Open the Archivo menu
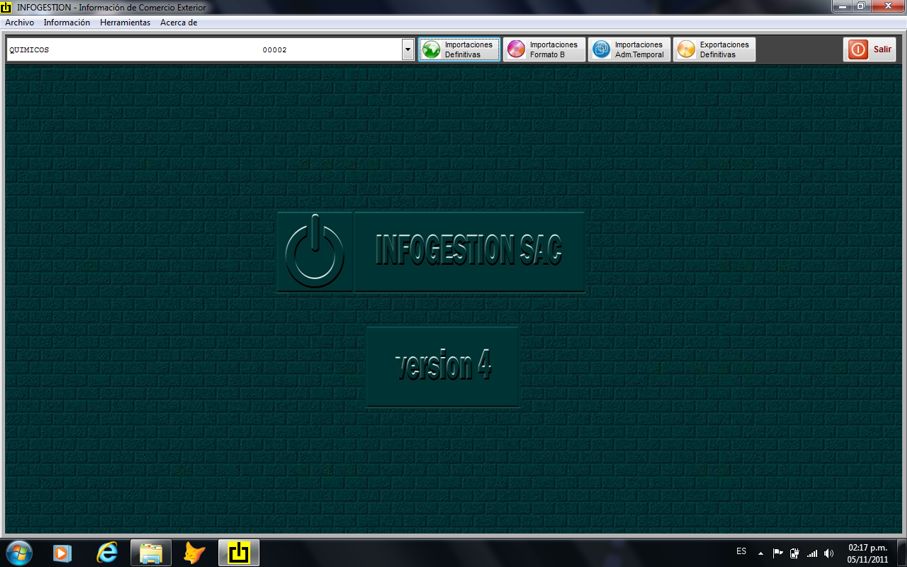Viewport: 907px width, 567px height. click(19, 22)
